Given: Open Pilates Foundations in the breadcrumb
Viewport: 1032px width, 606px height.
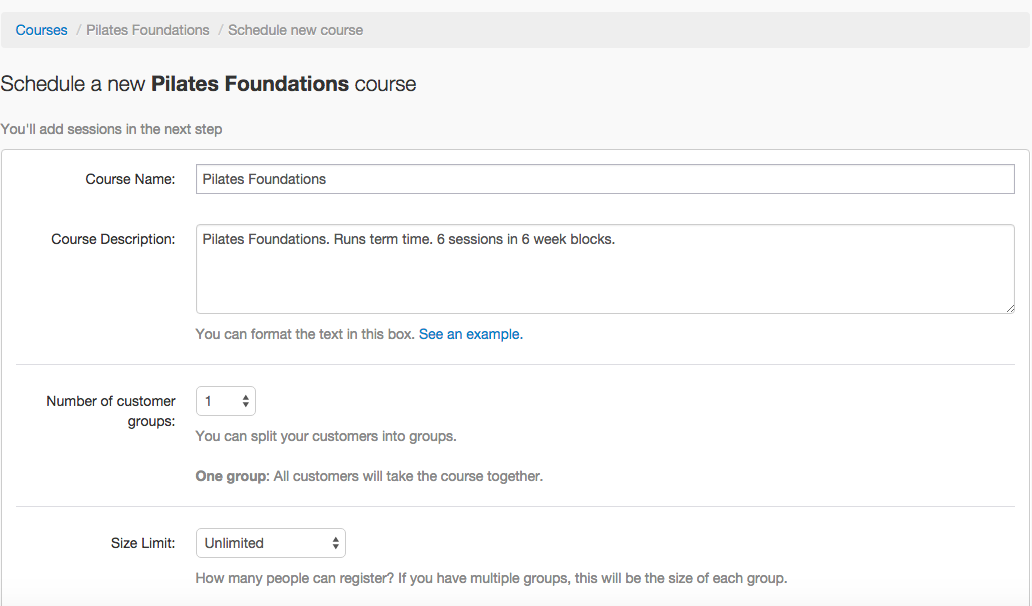Looking at the screenshot, I should [148, 30].
